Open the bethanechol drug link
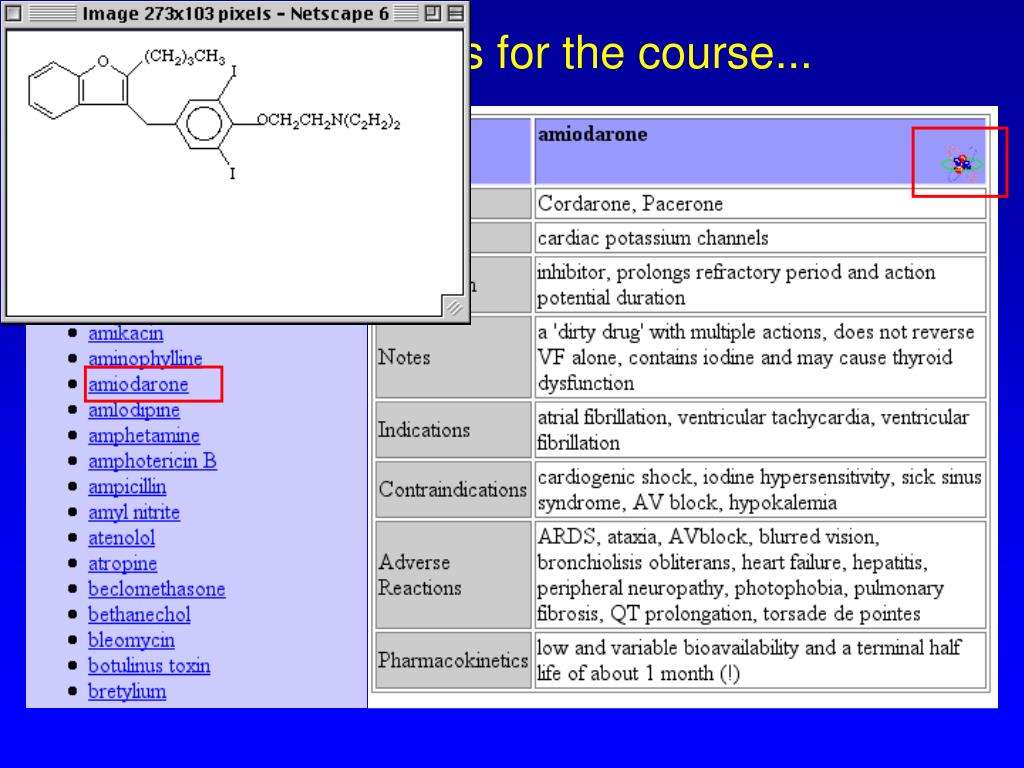Image resolution: width=1024 pixels, height=768 pixels. point(139,614)
